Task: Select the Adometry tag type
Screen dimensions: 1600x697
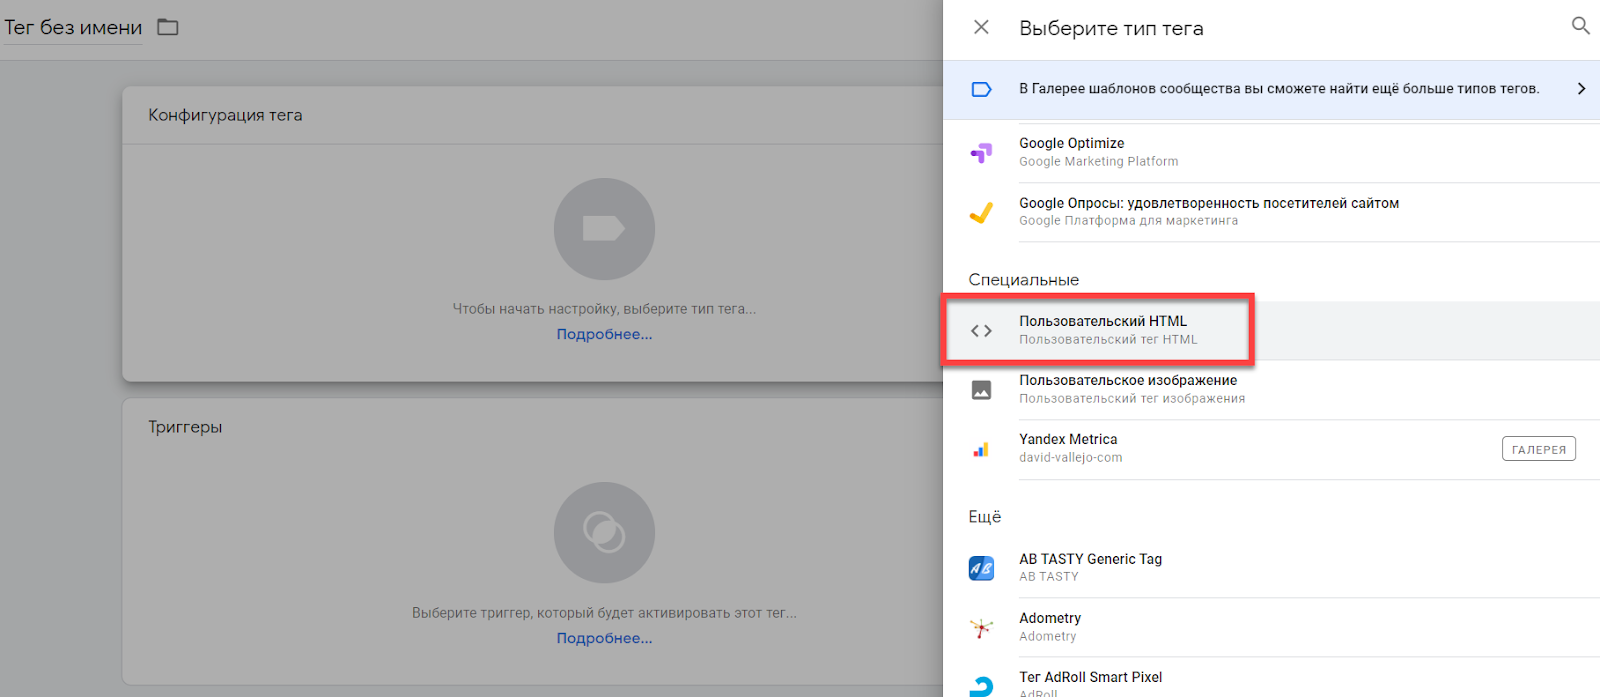Action: pyautogui.click(x=1271, y=627)
